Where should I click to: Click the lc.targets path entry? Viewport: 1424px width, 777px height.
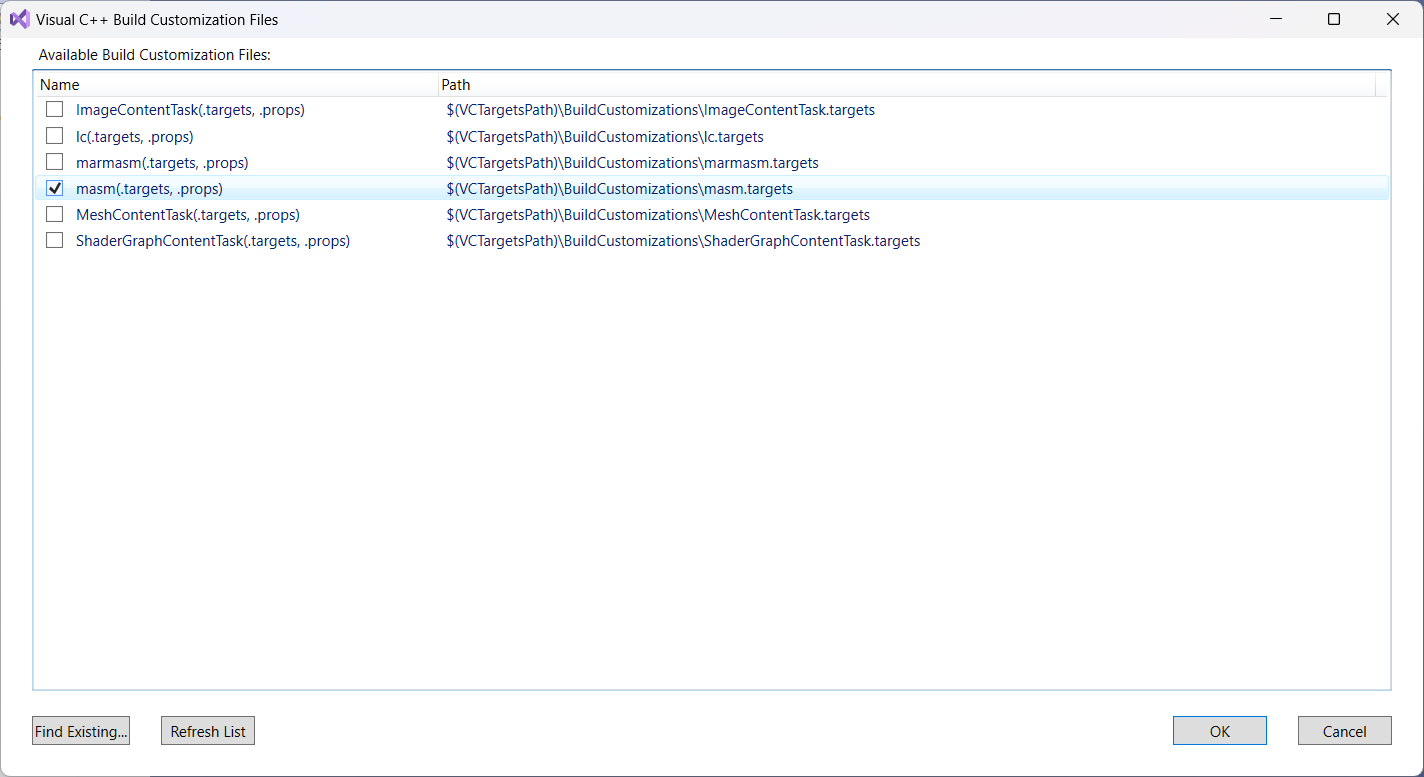click(x=605, y=136)
